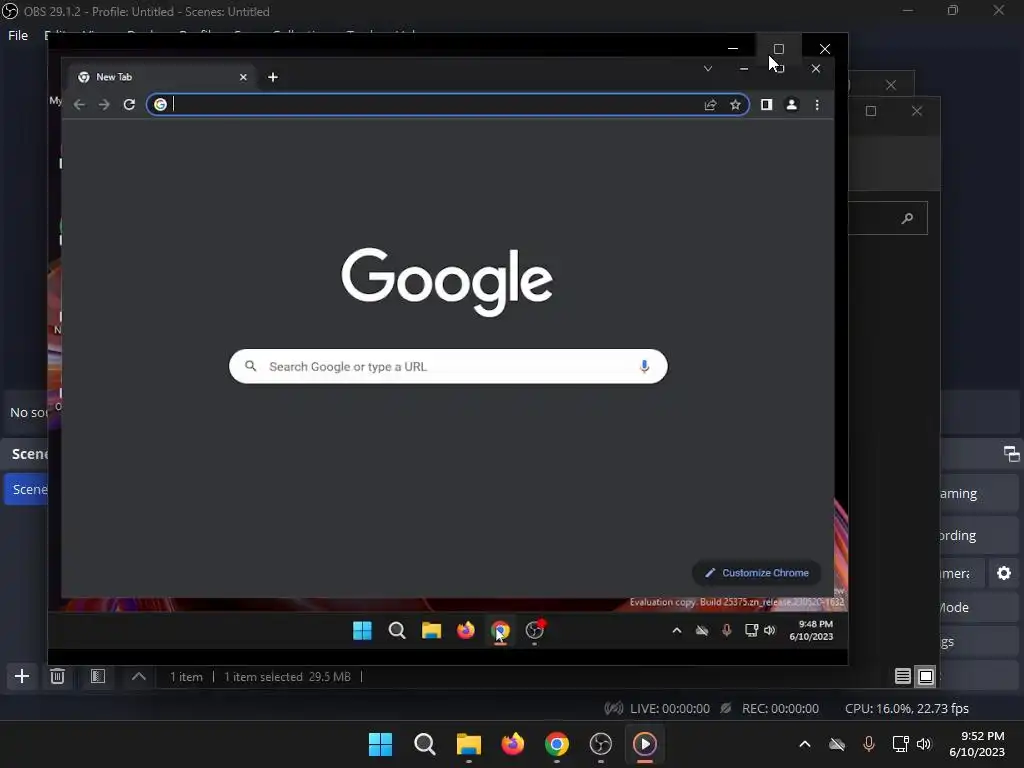Image resolution: width=1024 pixels, height=768 pixels.
Task: Close the New Tab tab in Chrome
Action: tap(243, 77)
